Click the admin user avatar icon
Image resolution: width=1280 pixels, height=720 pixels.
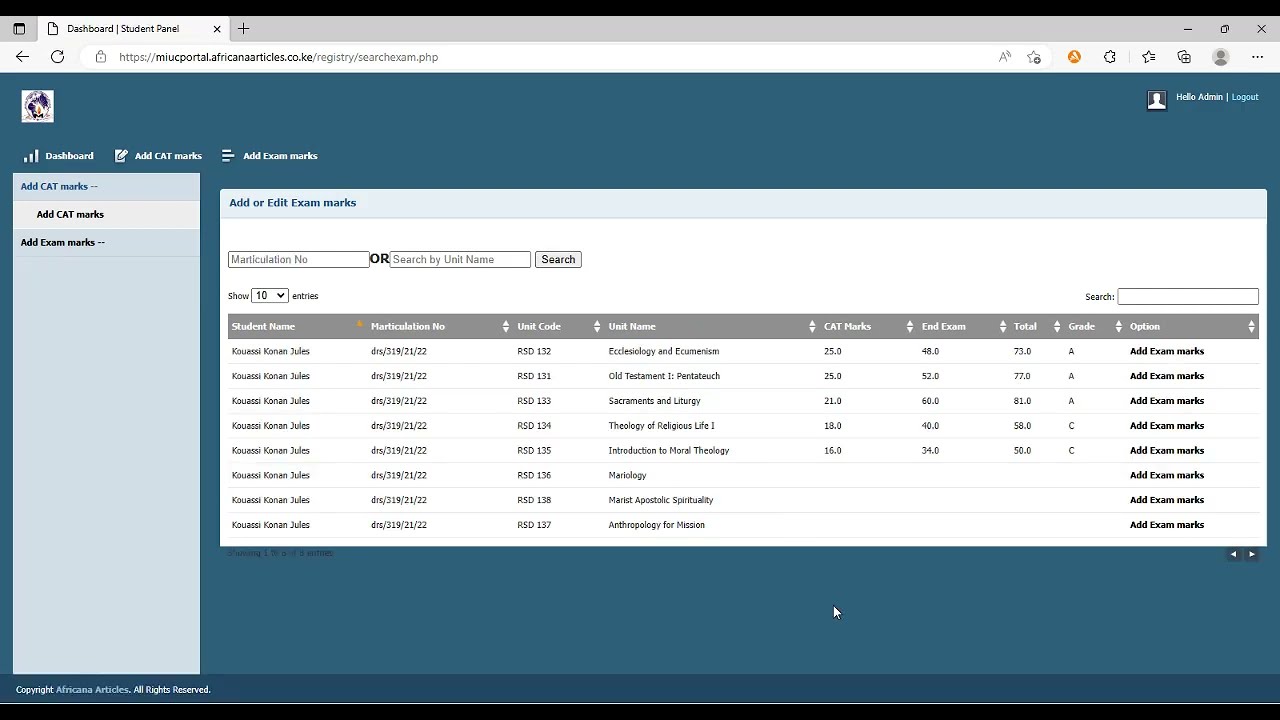[x=1157, y=99]
